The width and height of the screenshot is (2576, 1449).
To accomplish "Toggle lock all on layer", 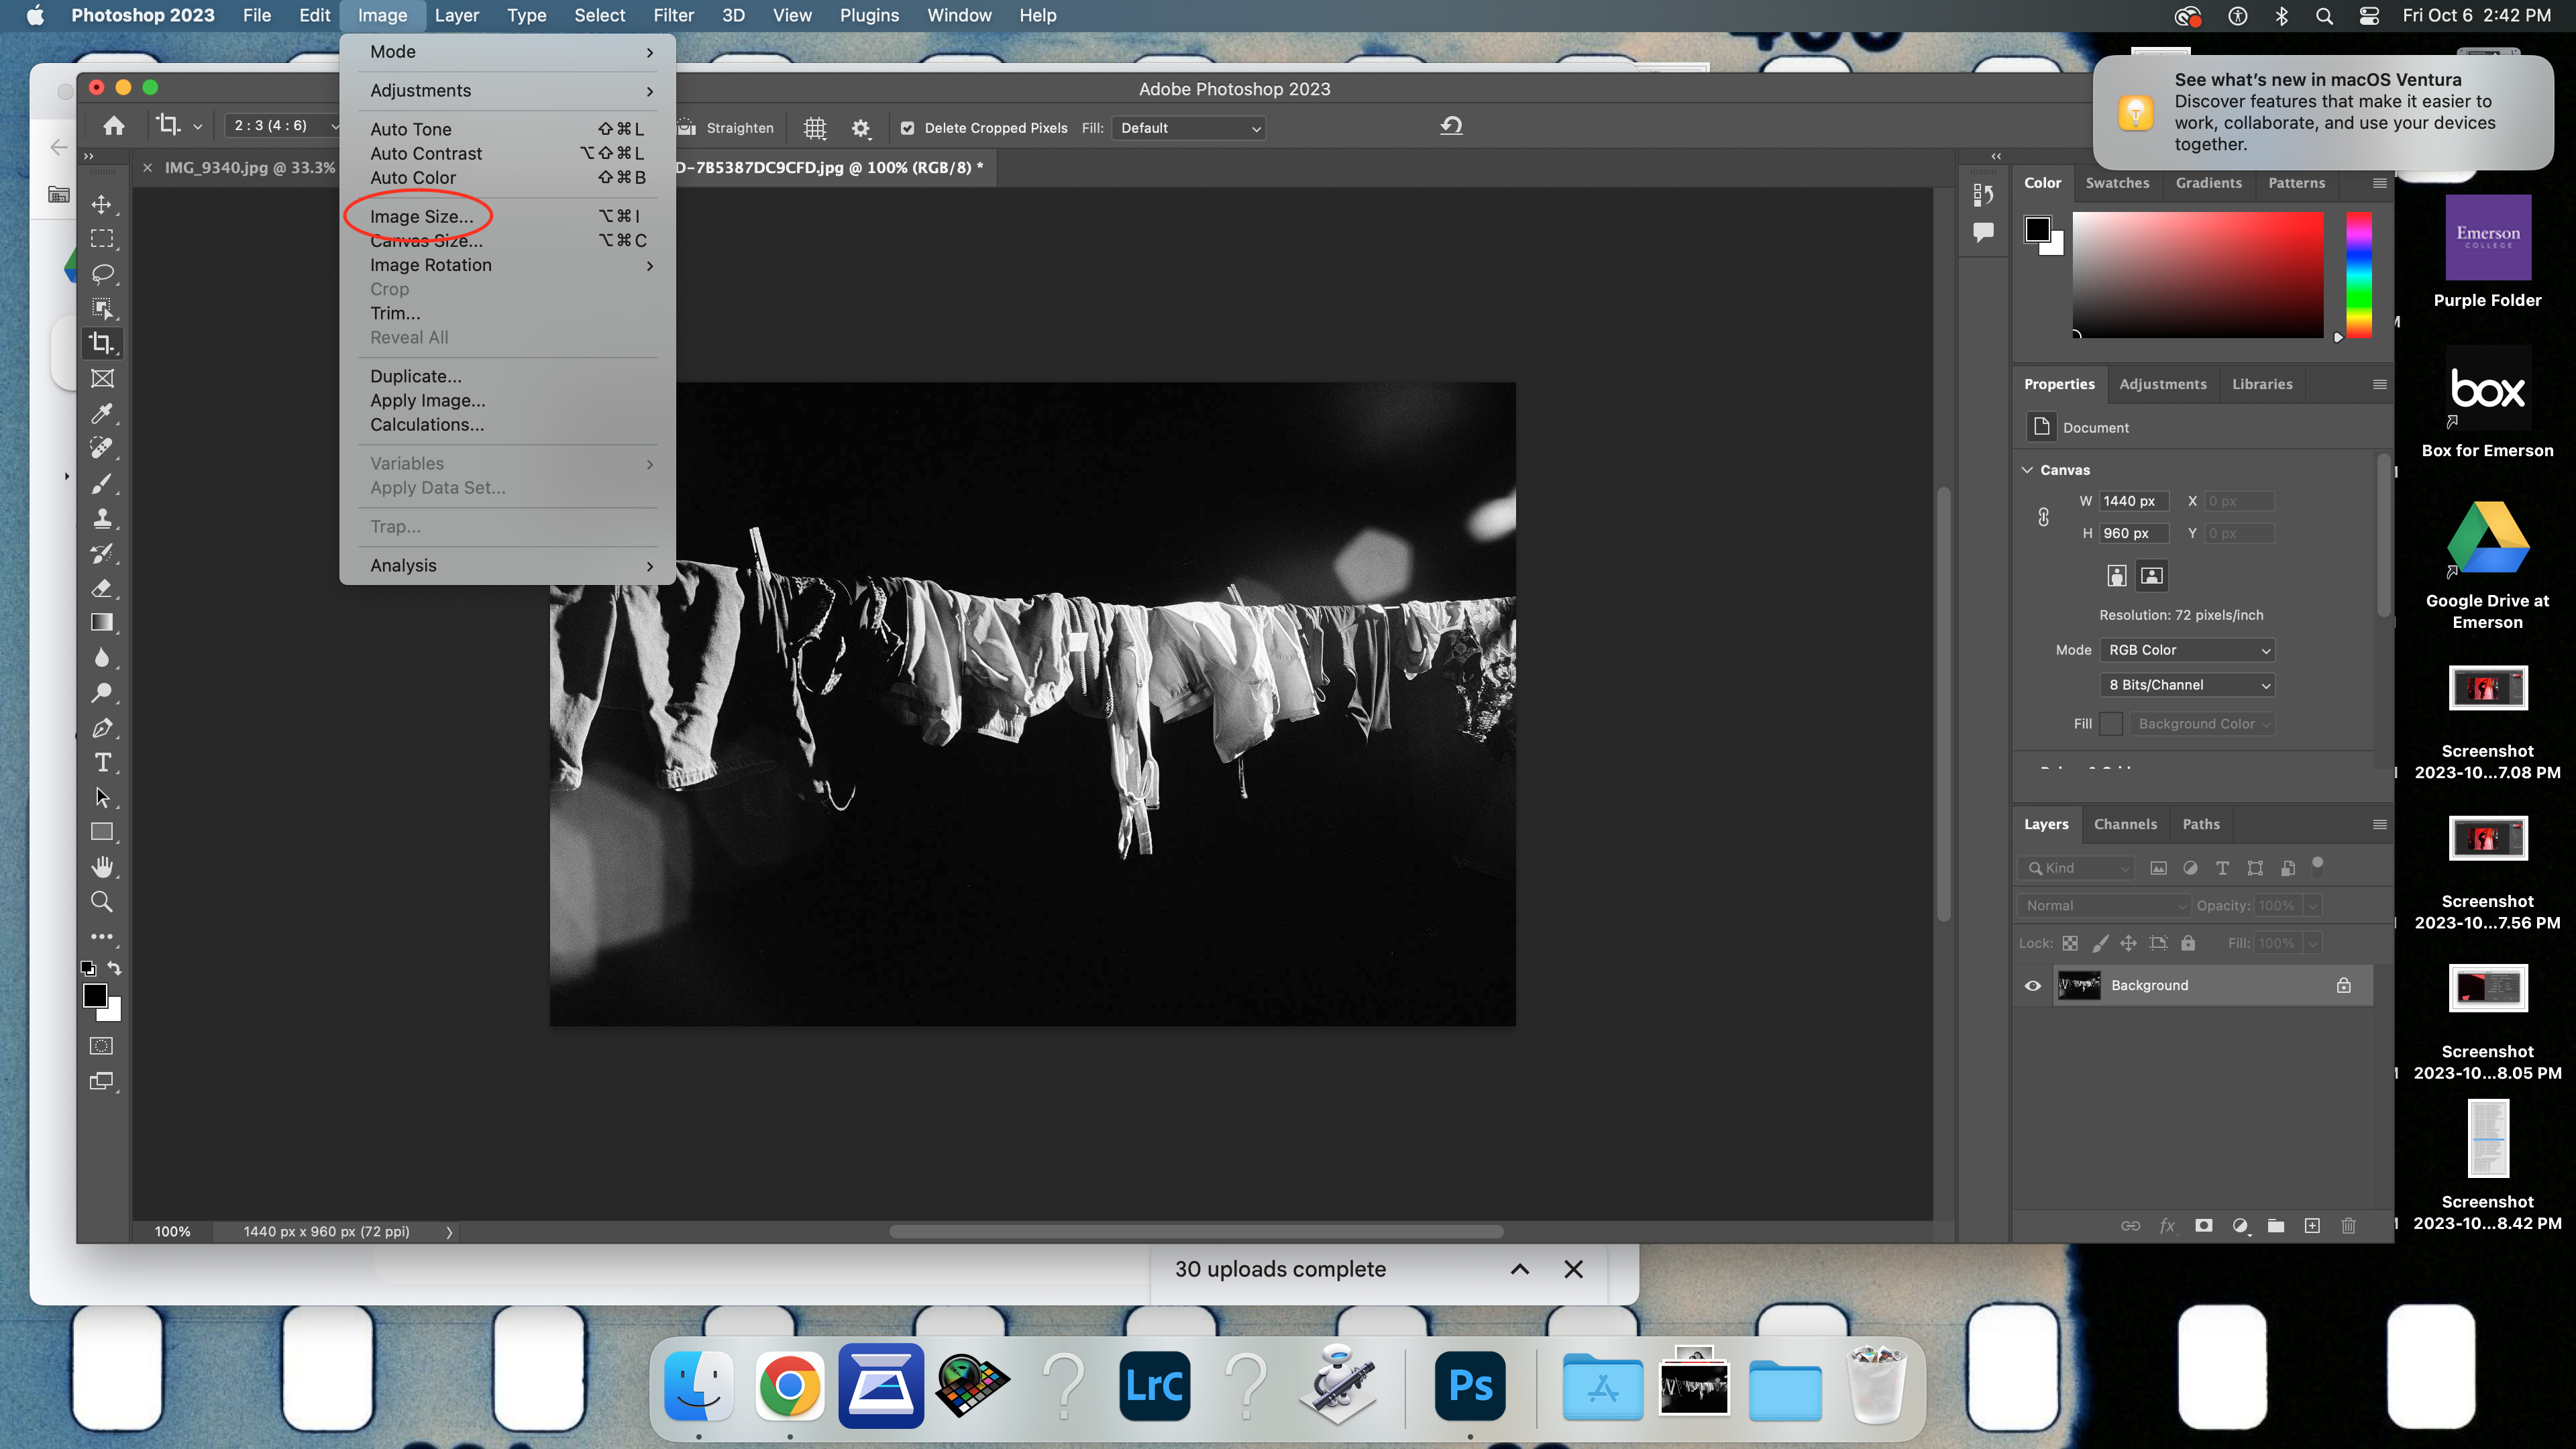I will tap(2188, 943).
